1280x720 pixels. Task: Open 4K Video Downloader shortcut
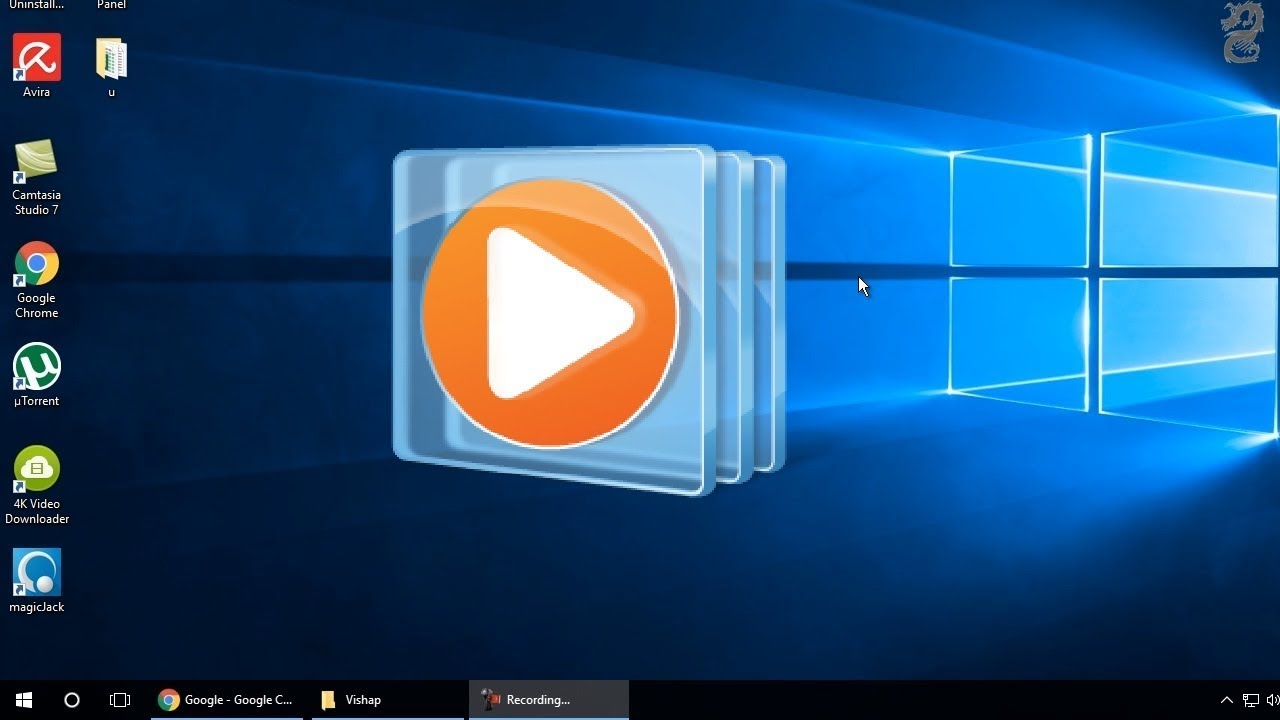coord(37,485)
